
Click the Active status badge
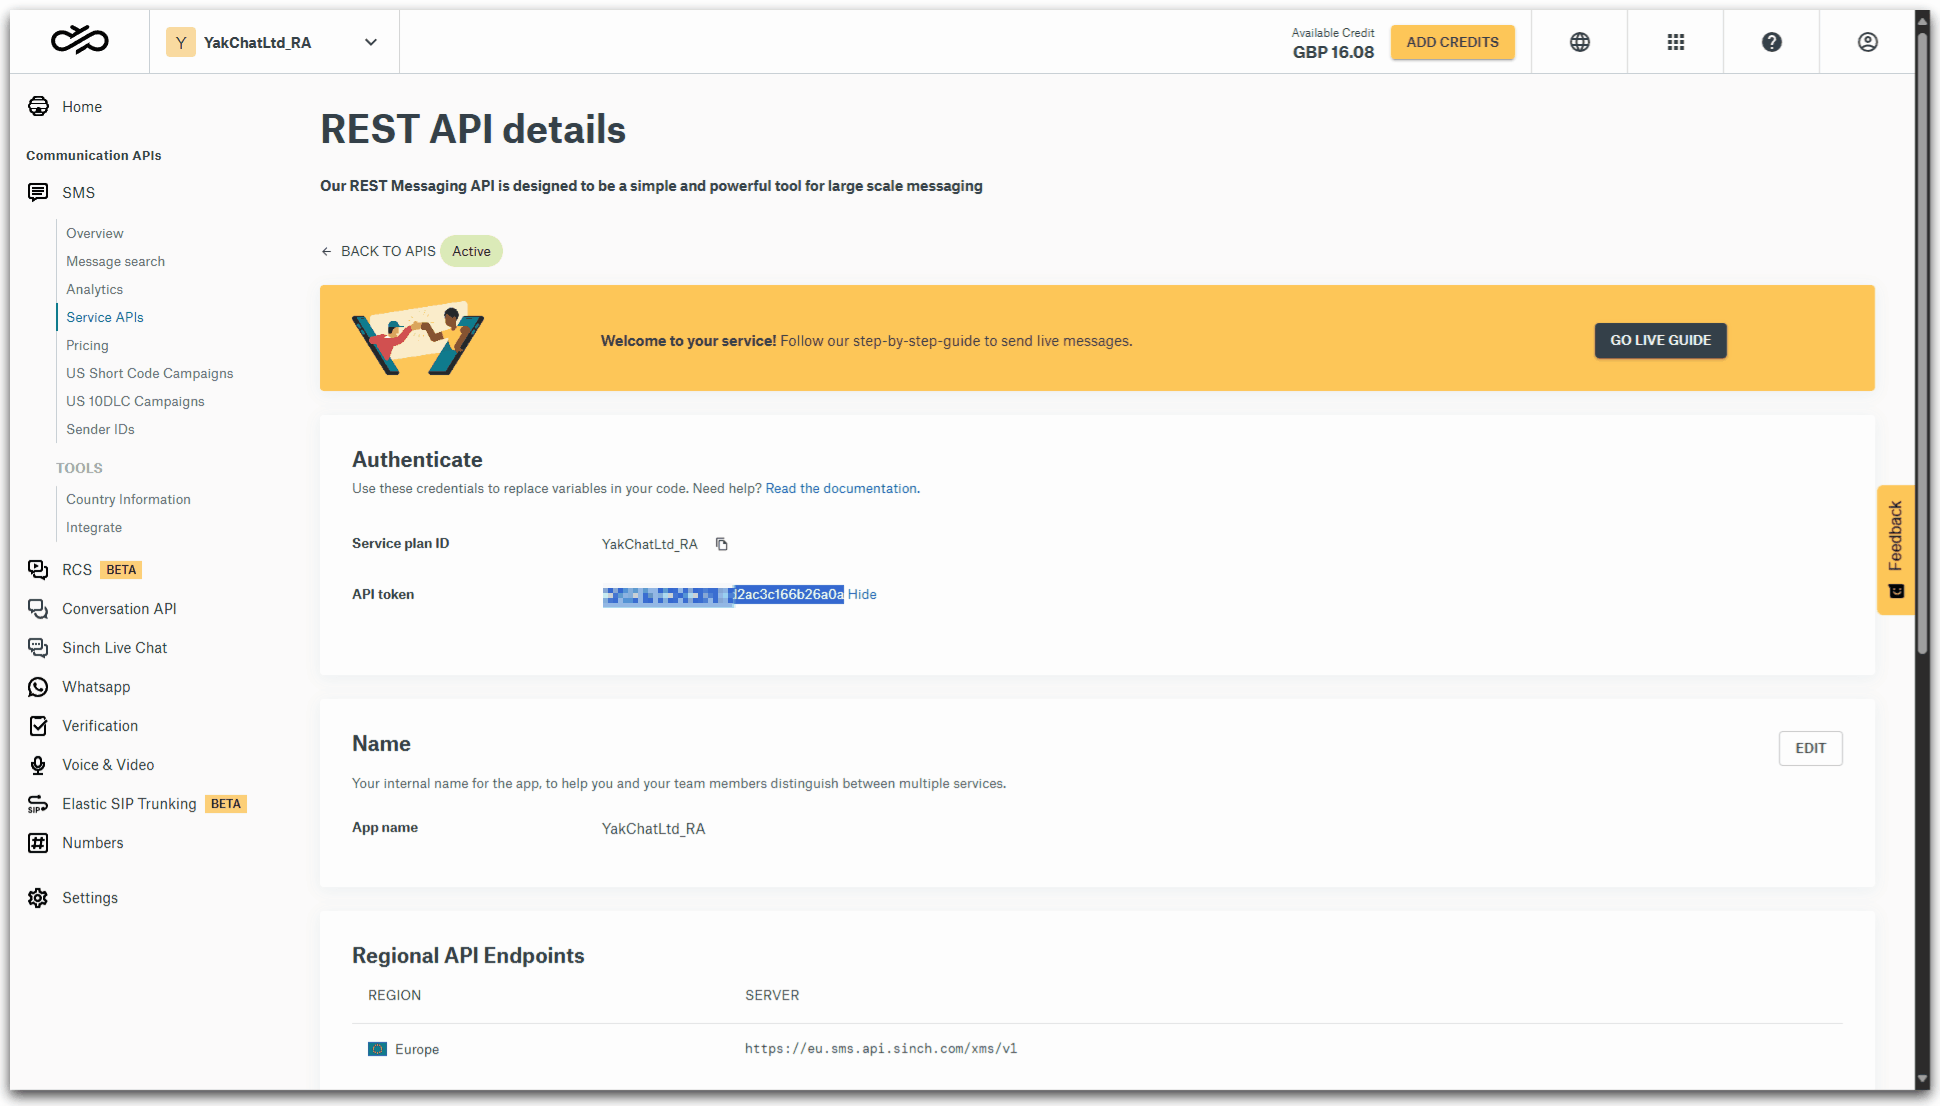point(471,251)
